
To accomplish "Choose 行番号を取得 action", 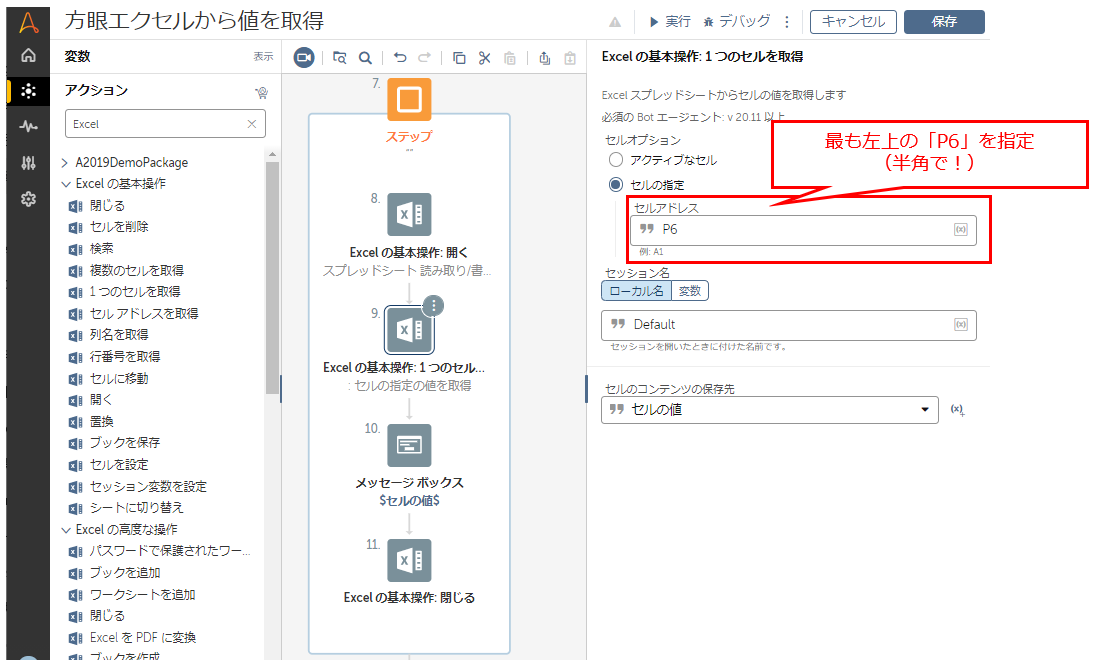I will coord(124,357).
